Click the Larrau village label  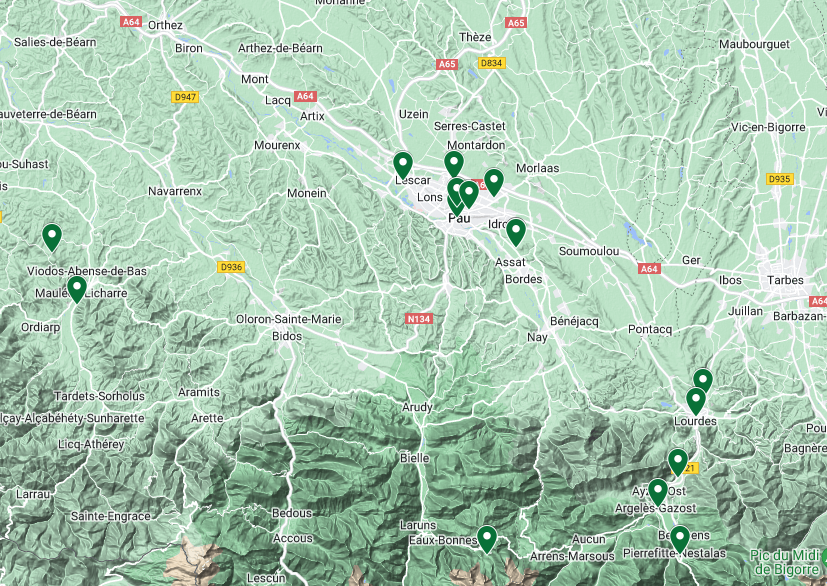point(33,494)
